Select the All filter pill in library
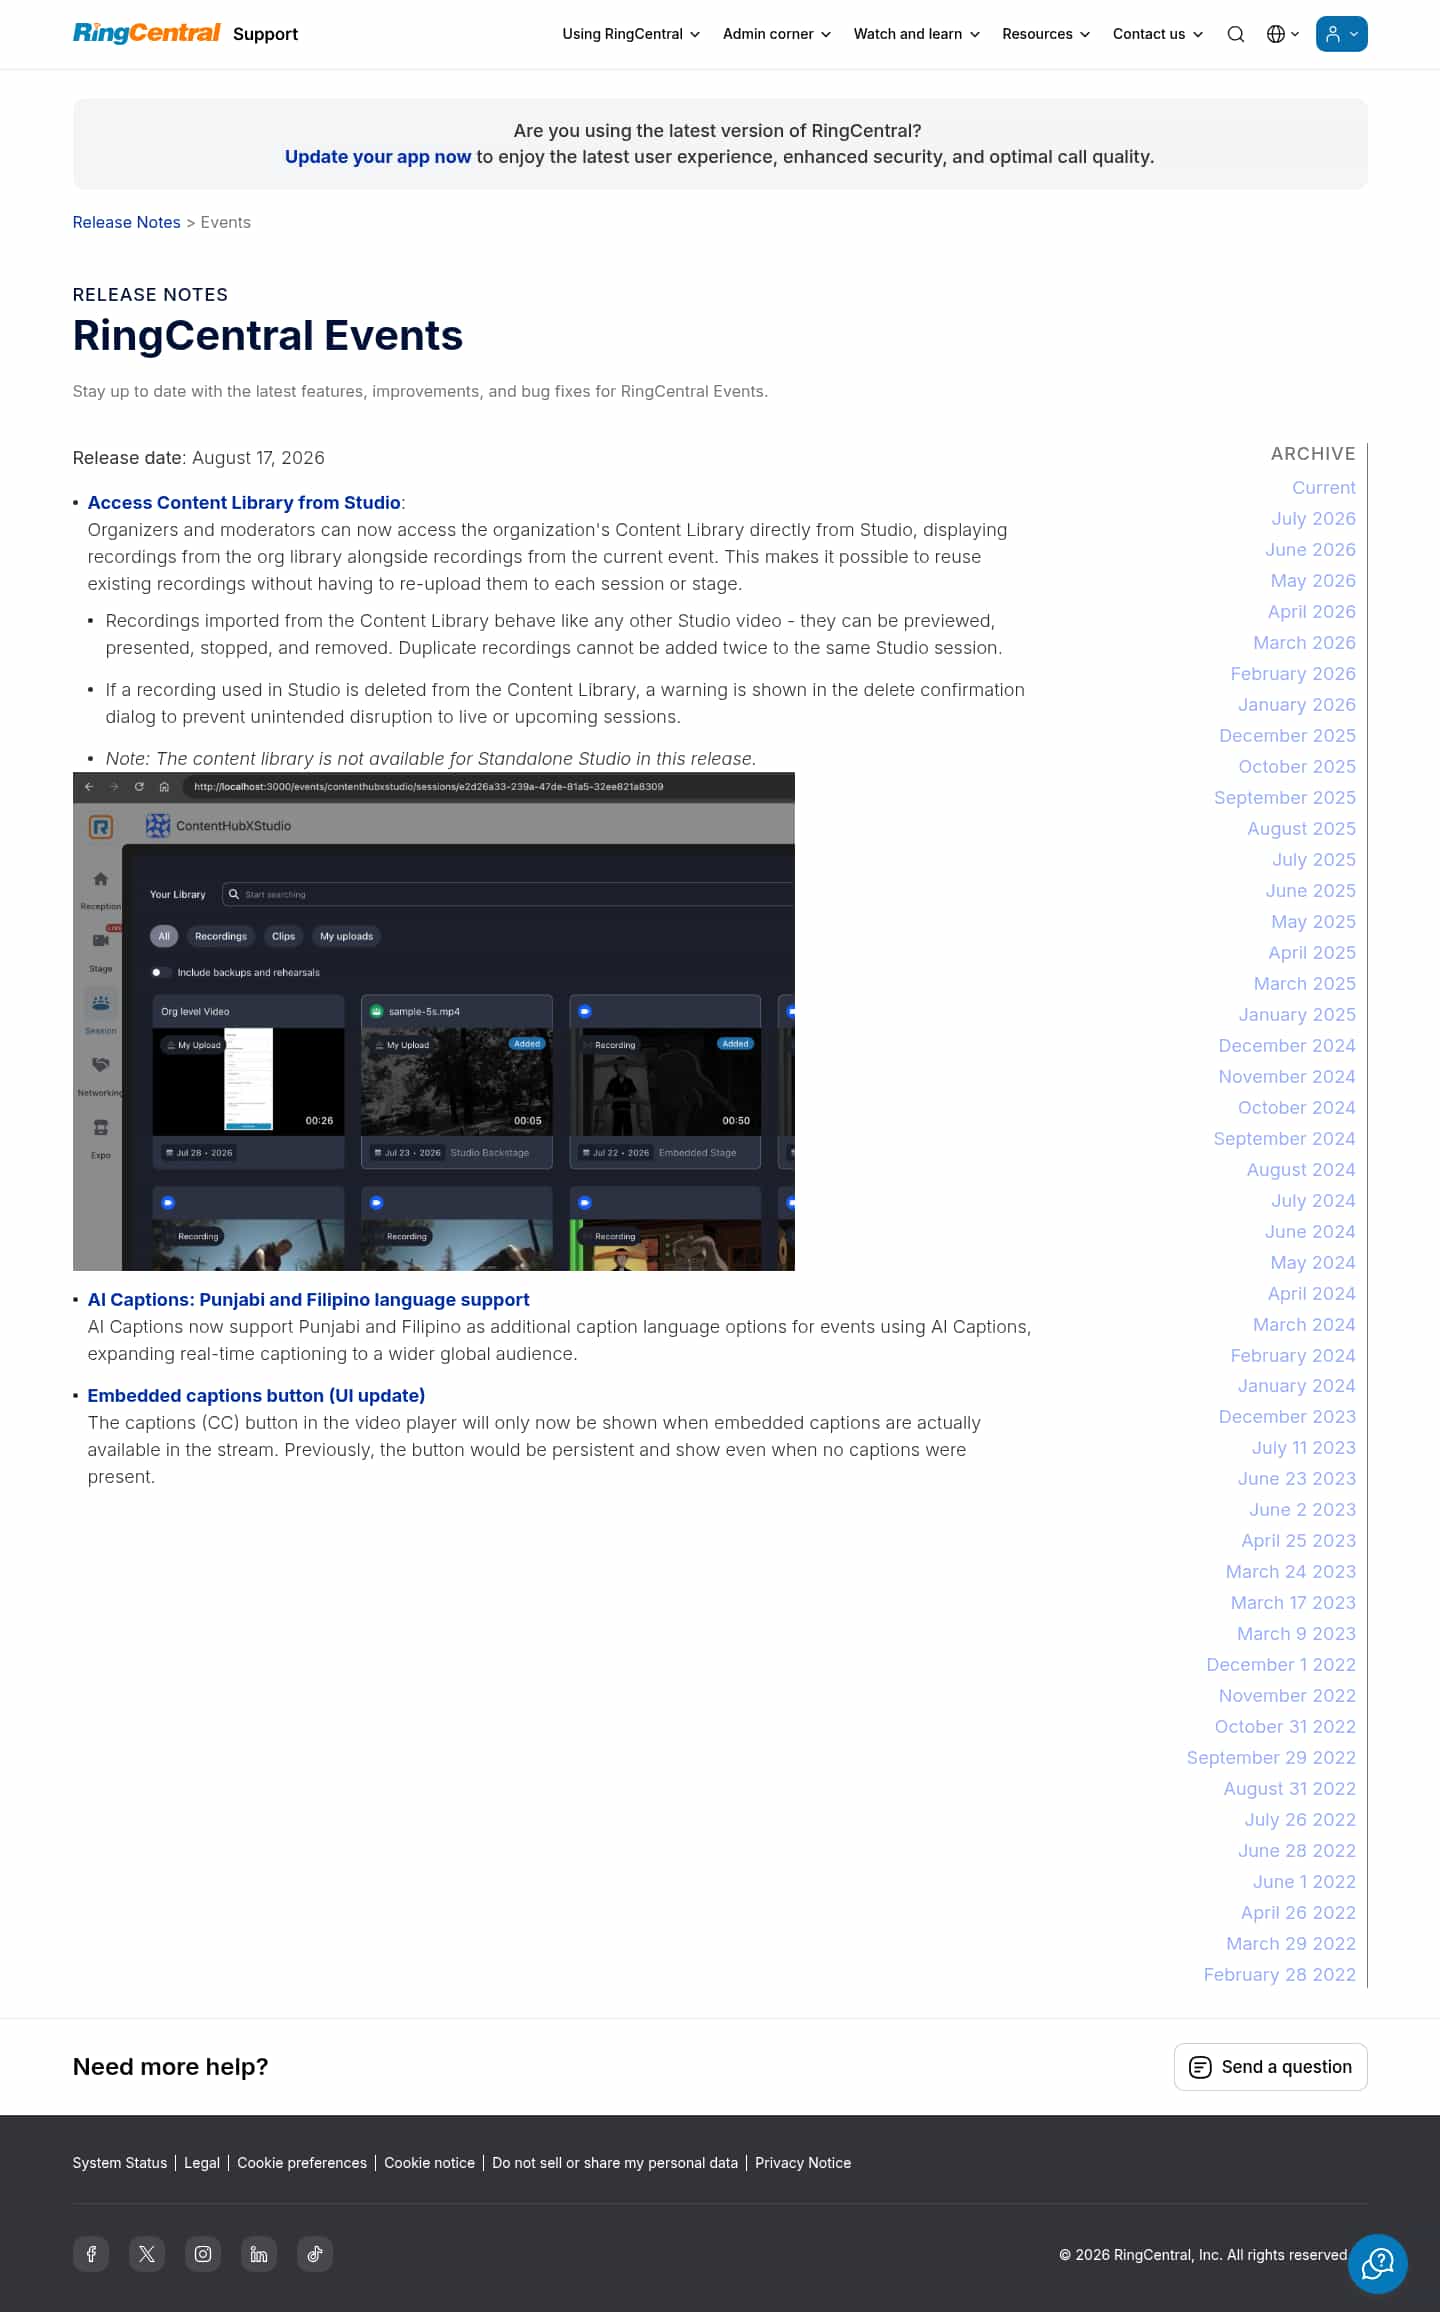The image size is (1440, 2312). (x=164, y=937)
